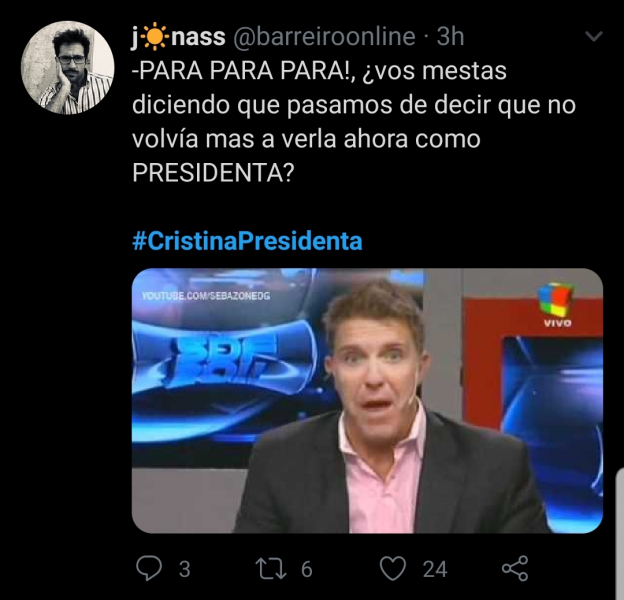
Task: View the reply count showing 3
Action: (x=184, y=569)
